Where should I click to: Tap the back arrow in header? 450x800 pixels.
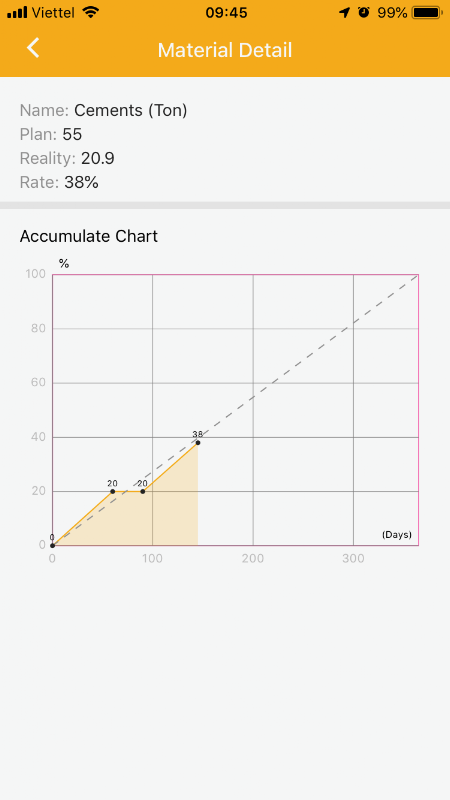point(33,48)
